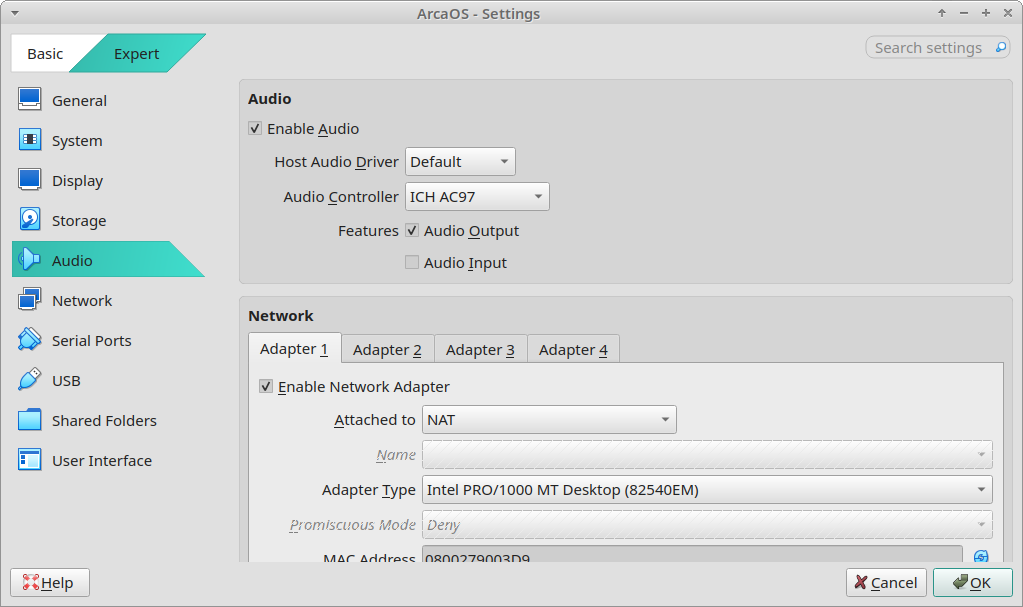This screenshot has width=1023, height=607.
Task: Enable the Audio Input checkbox
Action: click(x=412, y=262)
